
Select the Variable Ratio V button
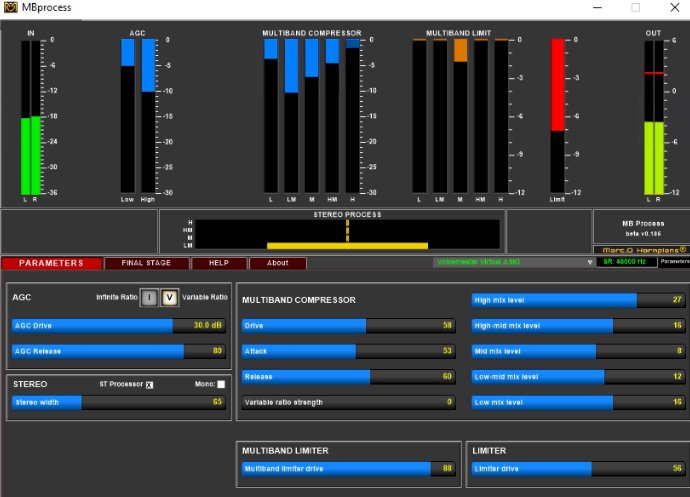(169, 297)
